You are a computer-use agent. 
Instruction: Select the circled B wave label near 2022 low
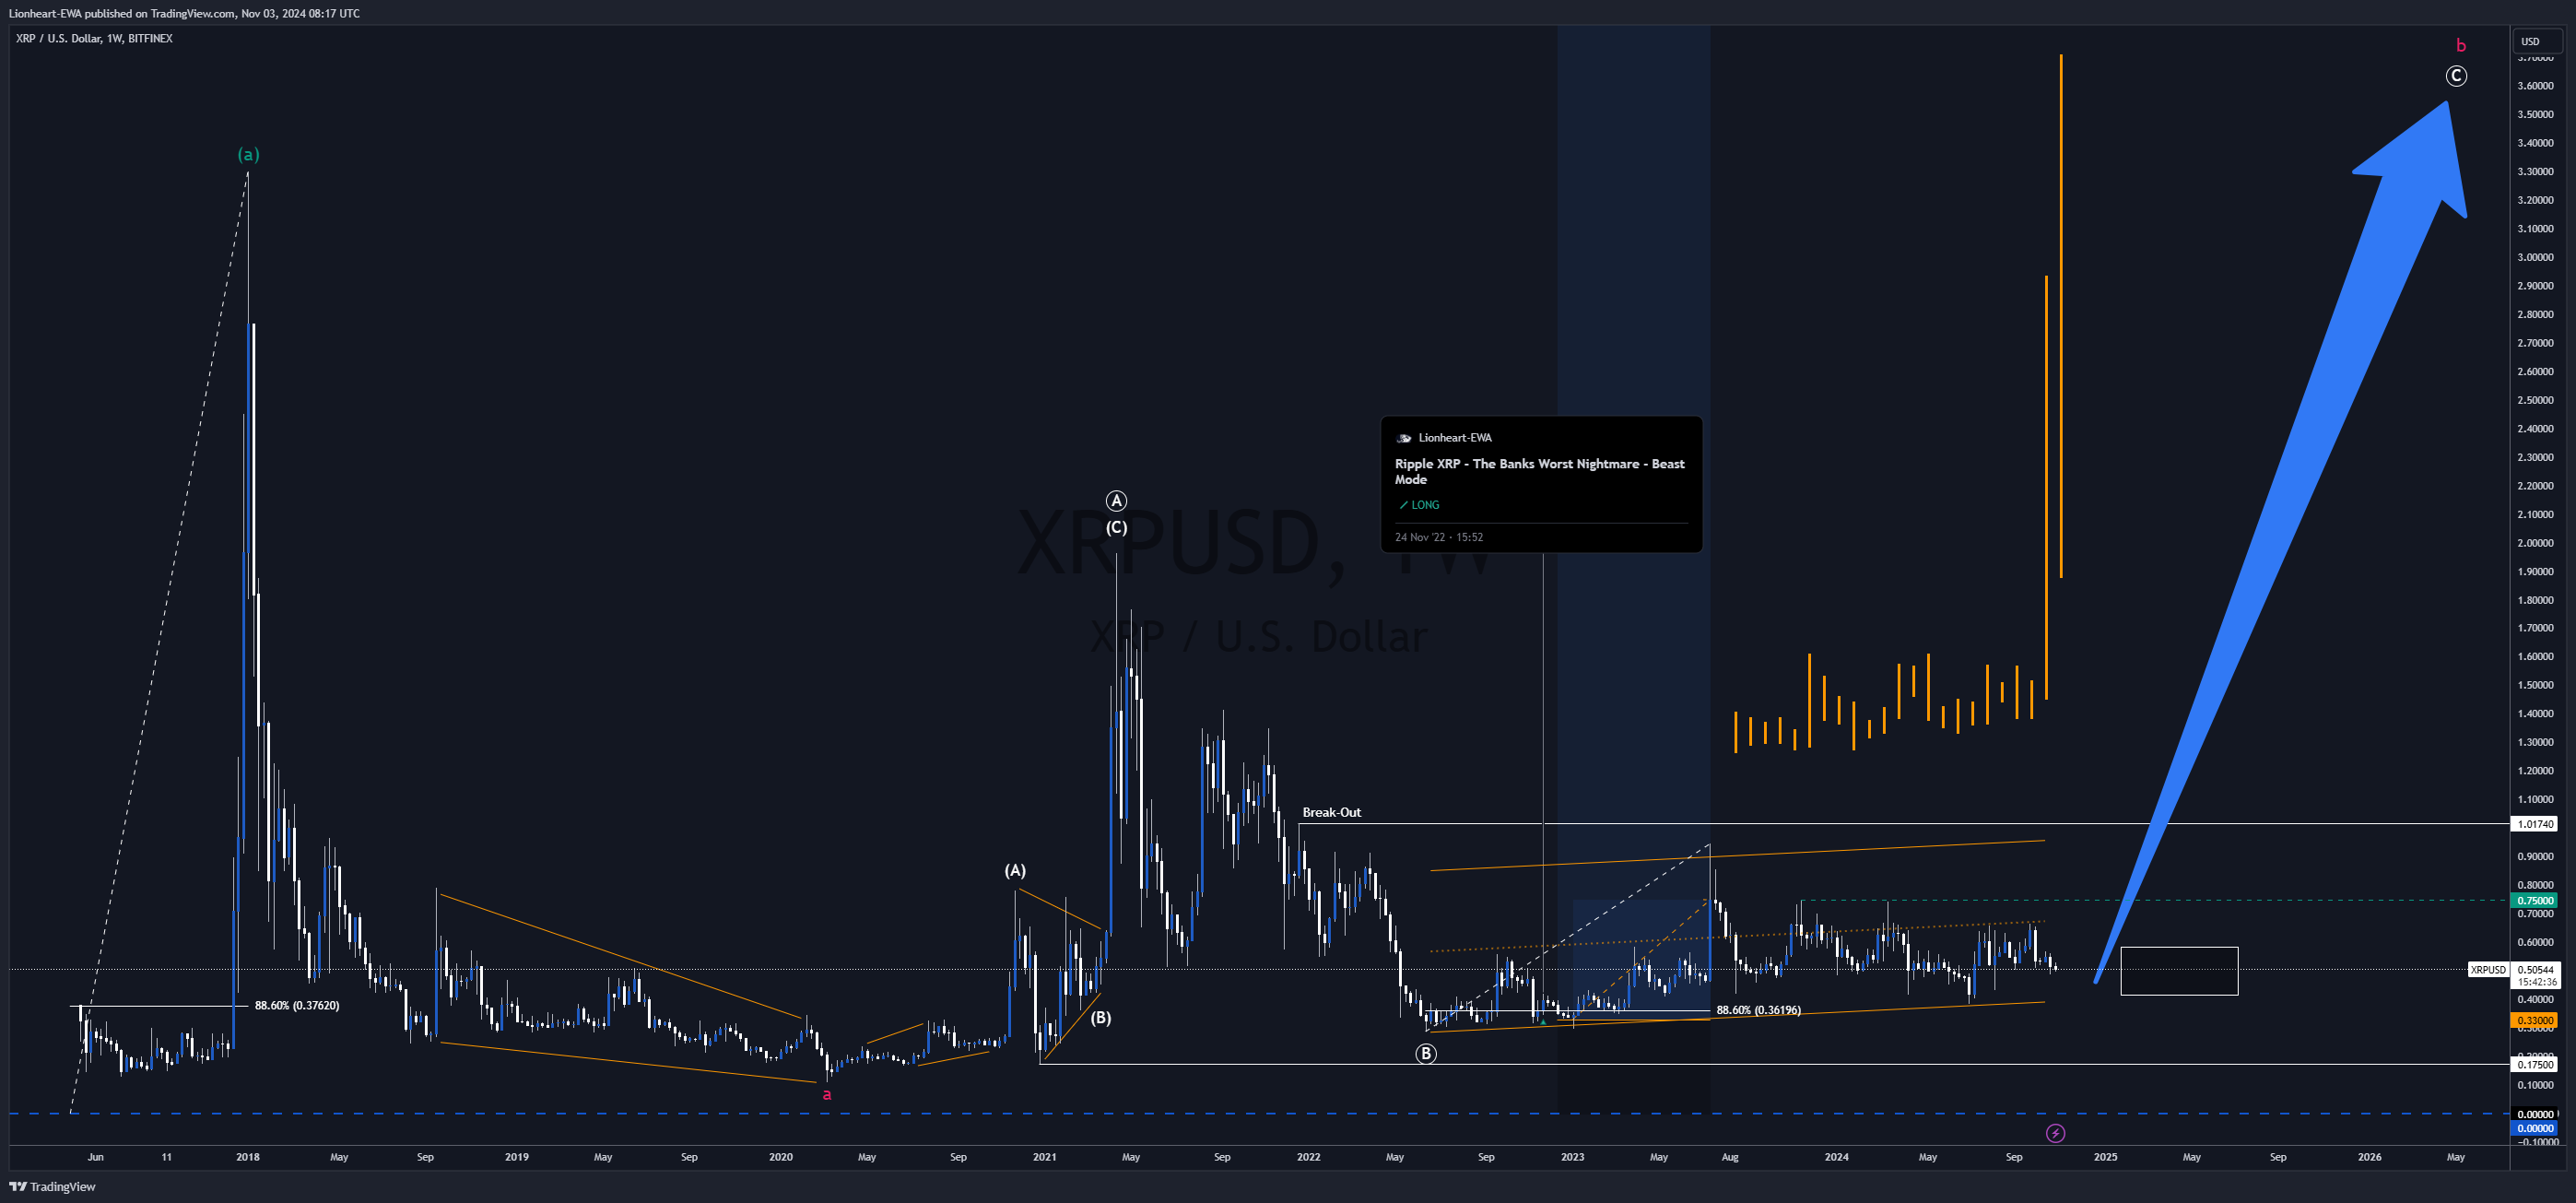coord(1425,1053)
